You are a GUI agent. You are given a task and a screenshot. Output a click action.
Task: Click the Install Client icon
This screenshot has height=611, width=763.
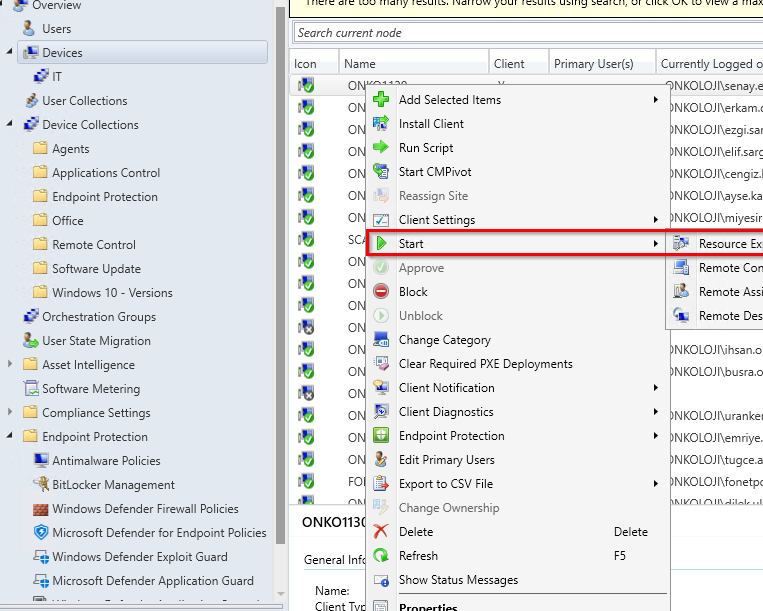[381, 123]
